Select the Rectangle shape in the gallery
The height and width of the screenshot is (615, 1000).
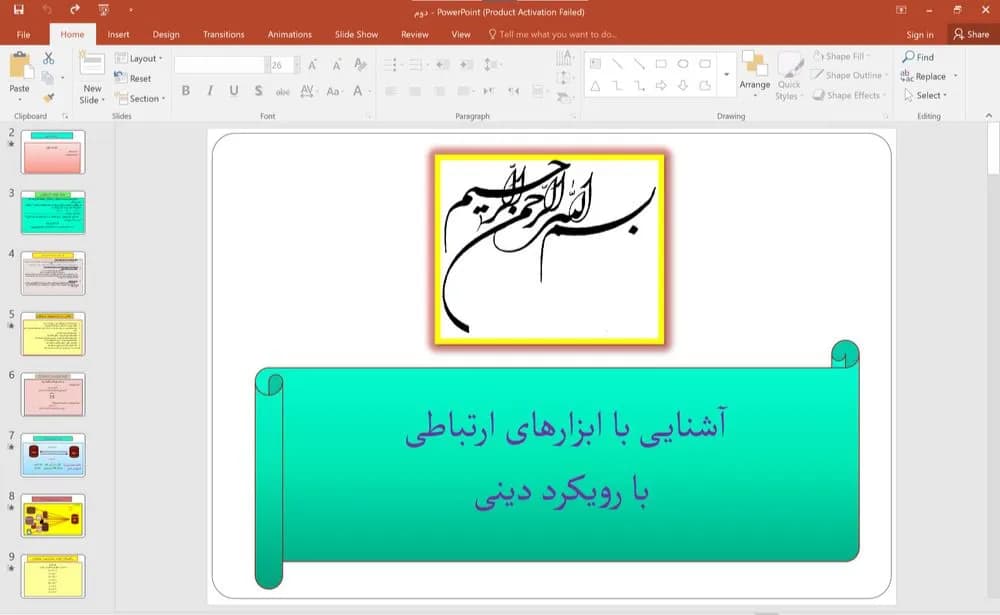click(x=661, y=64)
